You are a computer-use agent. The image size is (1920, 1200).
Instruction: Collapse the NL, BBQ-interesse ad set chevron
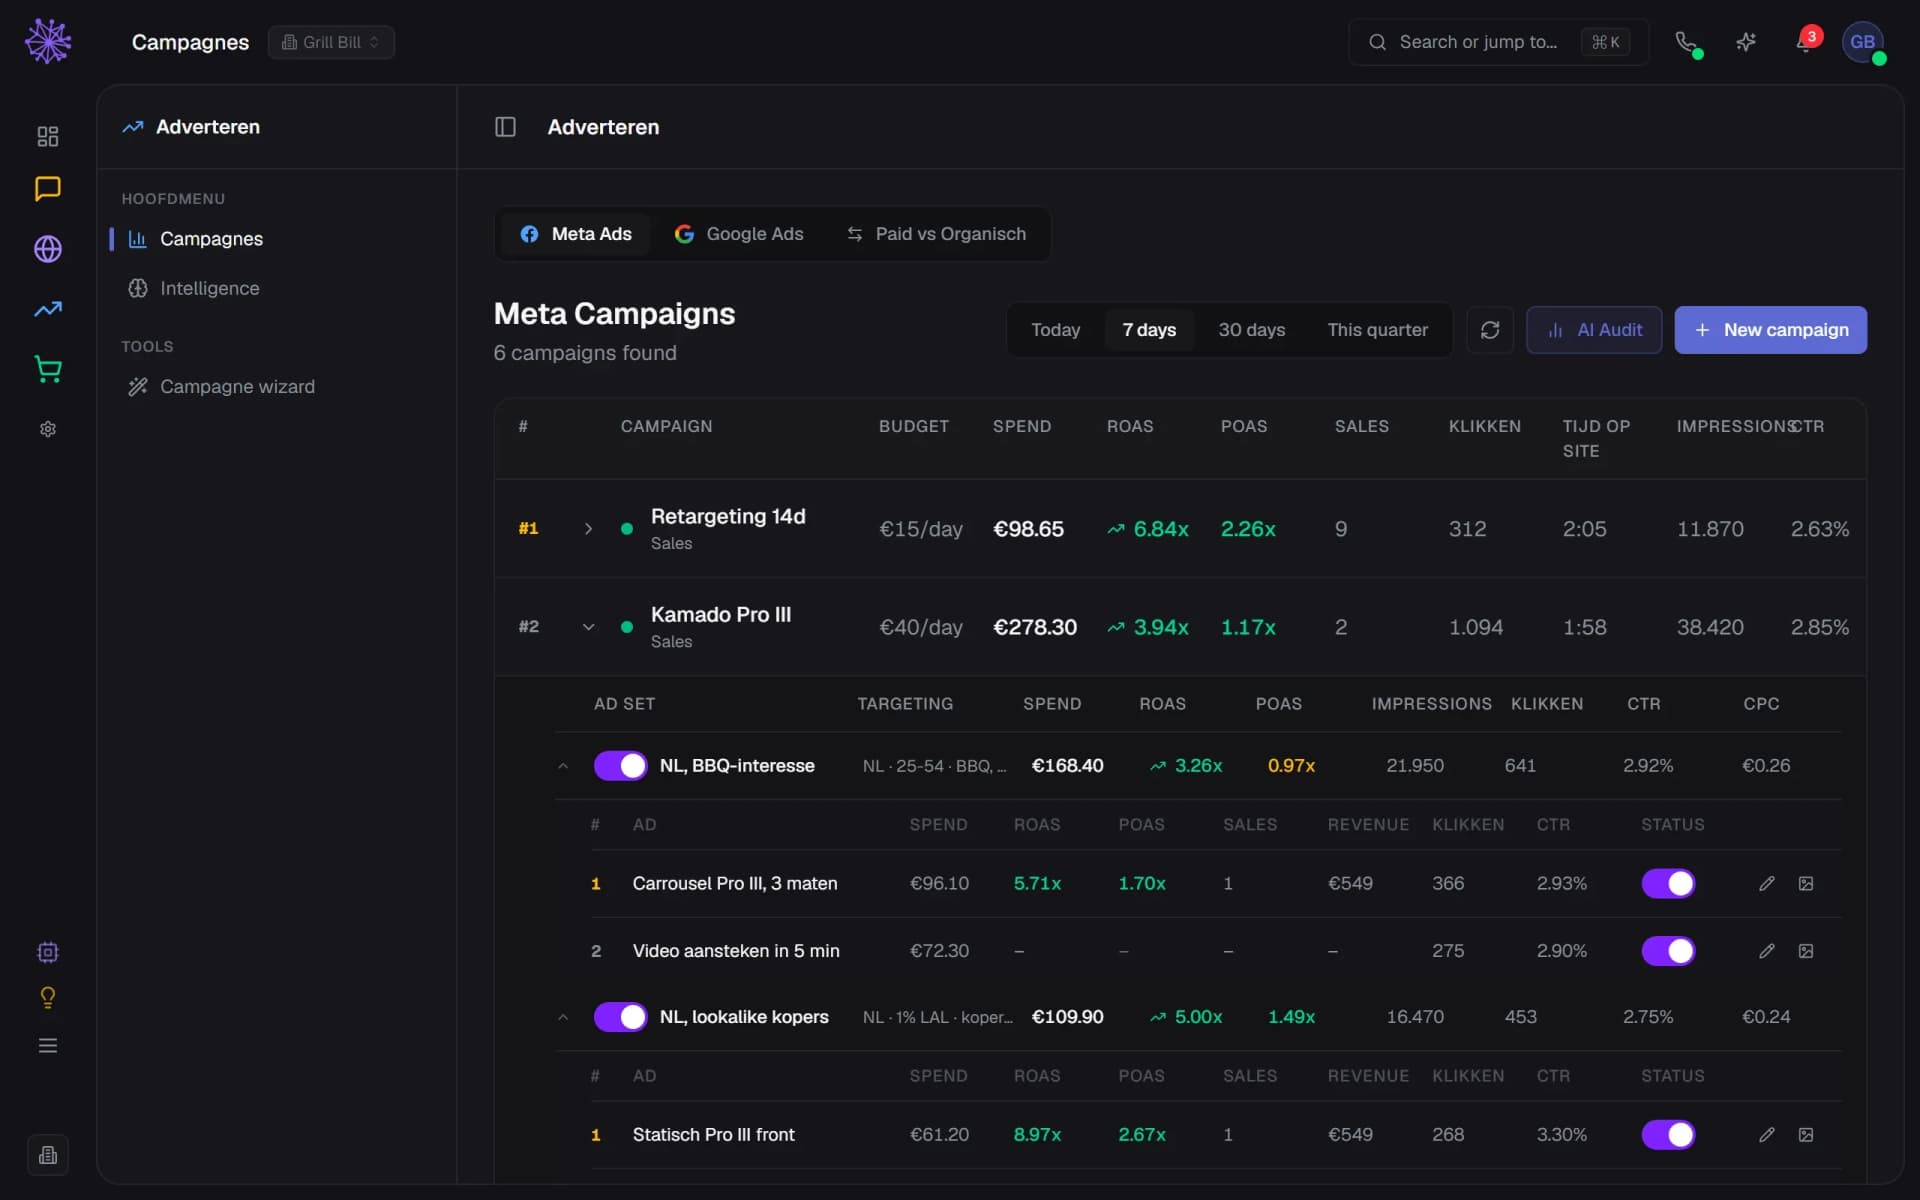tap(563, 766)
